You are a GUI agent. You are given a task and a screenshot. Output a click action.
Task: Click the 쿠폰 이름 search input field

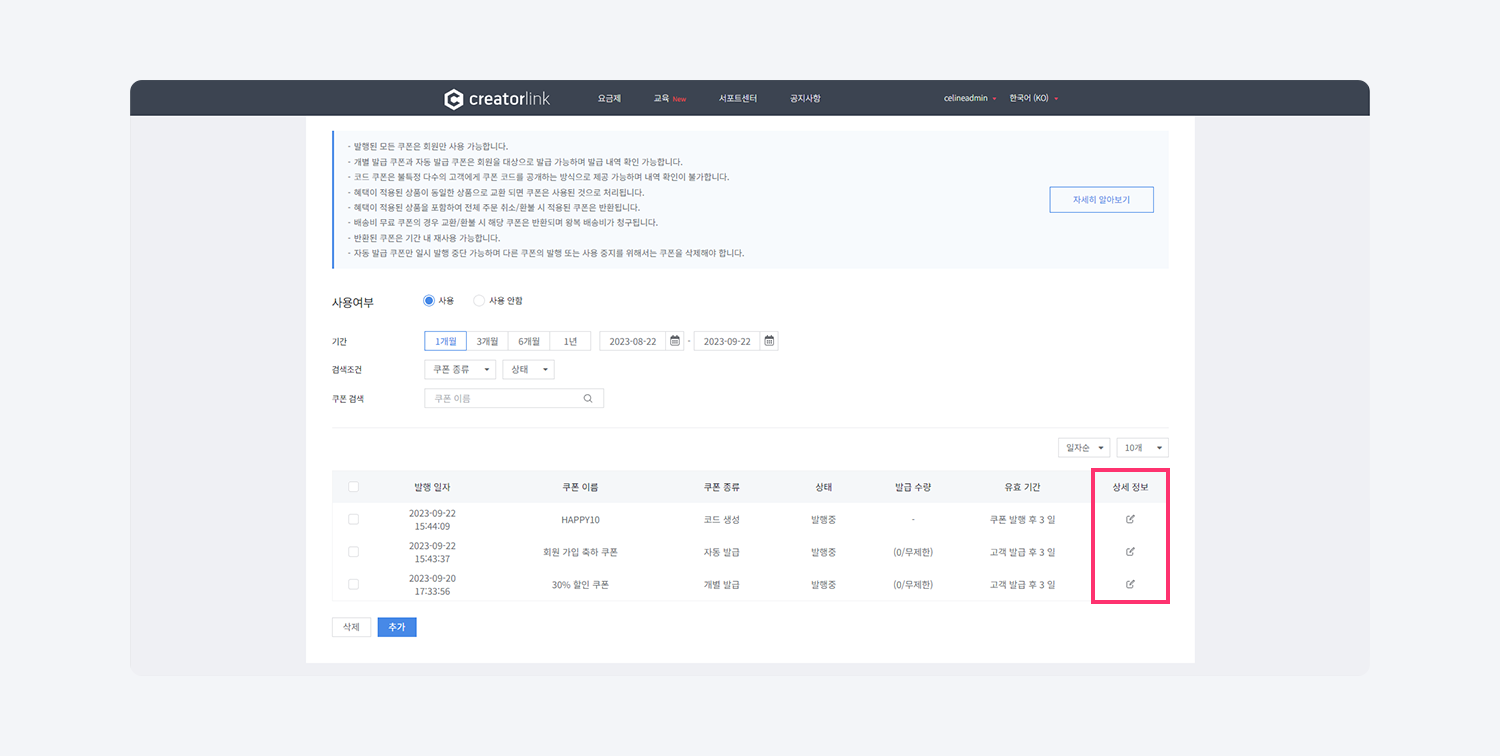503,398
